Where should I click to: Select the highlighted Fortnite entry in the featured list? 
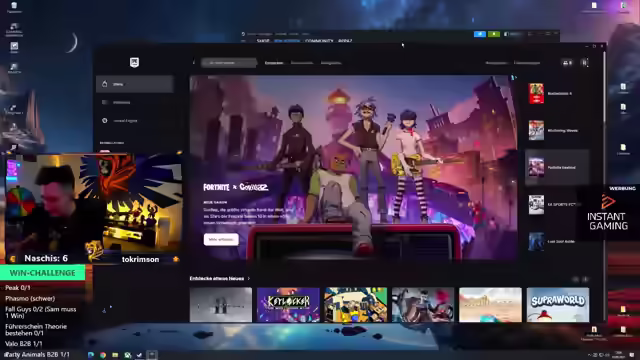[x=557, y=167]
